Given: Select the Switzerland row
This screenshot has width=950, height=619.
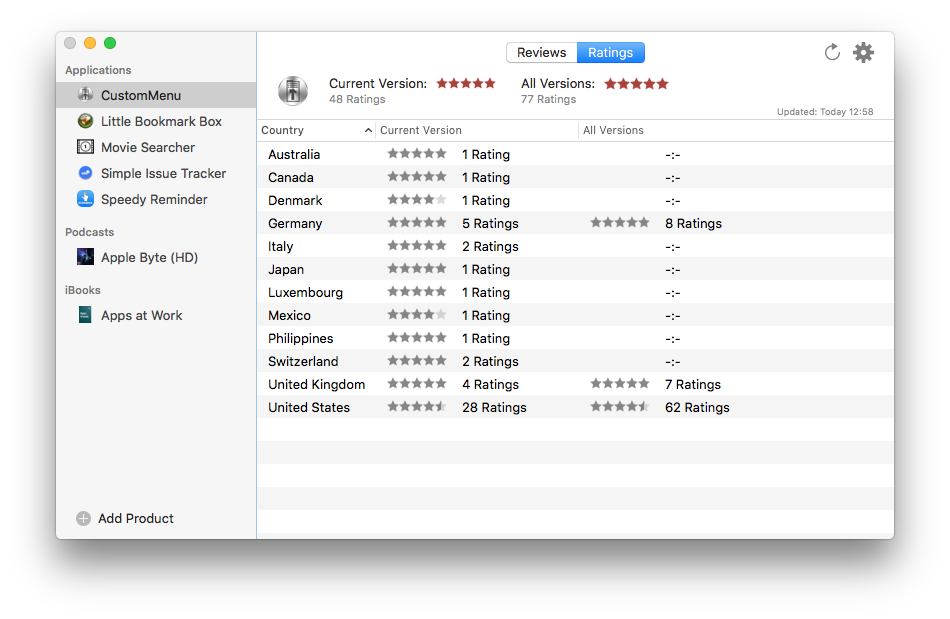Looking at the screenshot, I should point(576,362).
